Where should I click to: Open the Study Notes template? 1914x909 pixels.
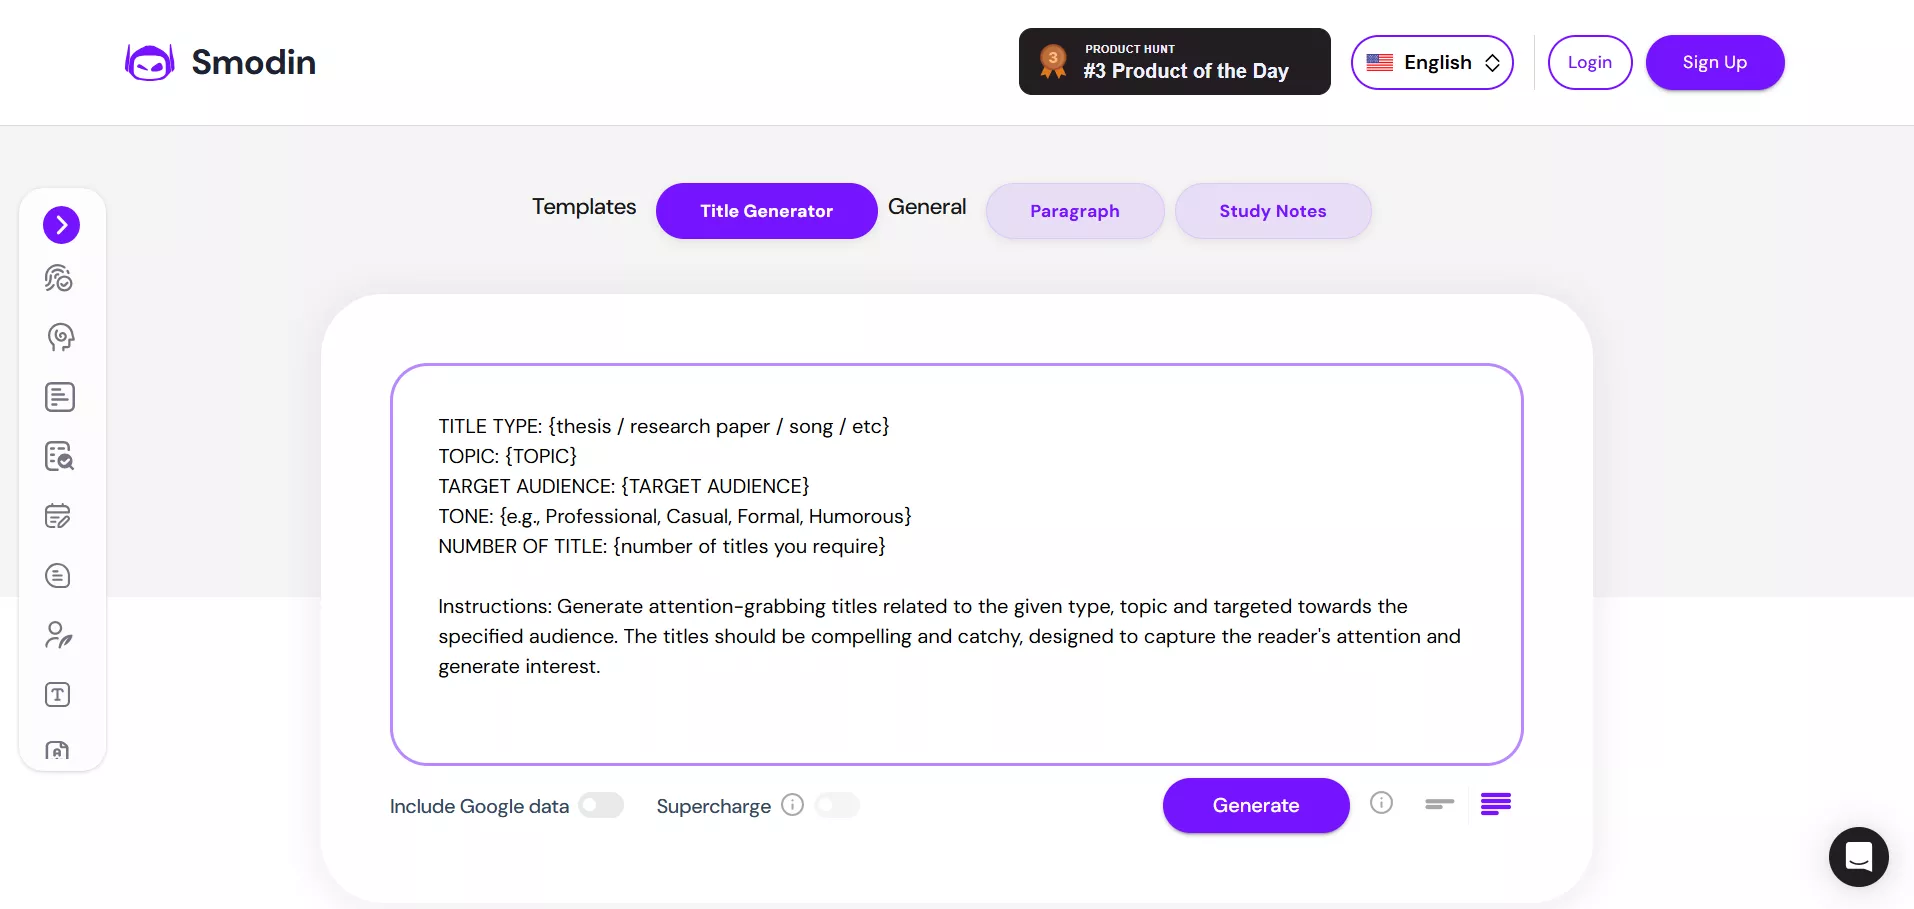tap(1272, 211)
